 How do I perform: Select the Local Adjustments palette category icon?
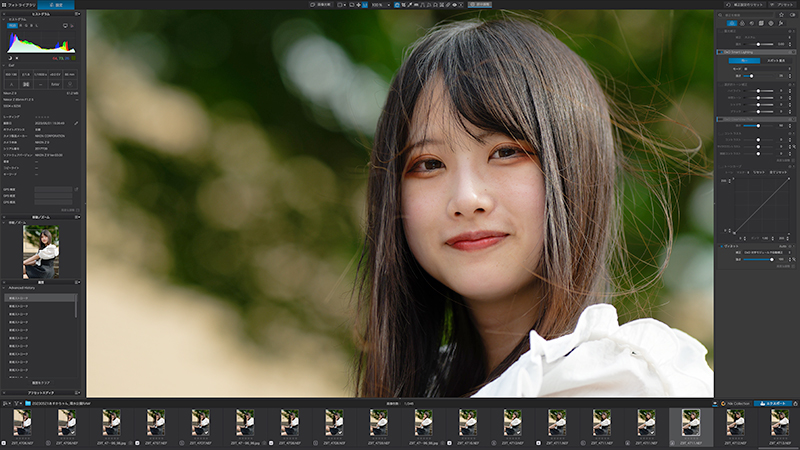(771, 23)
